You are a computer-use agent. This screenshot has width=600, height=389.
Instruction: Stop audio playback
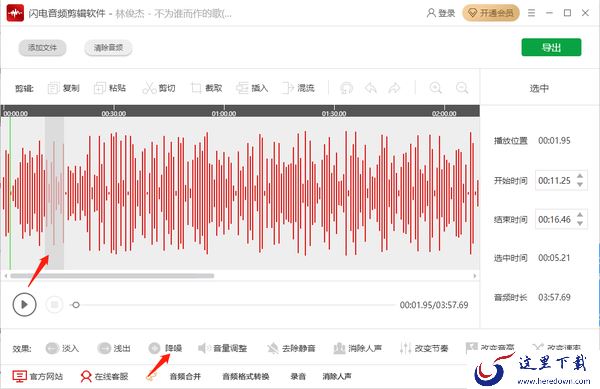click(x=54, y=304)
